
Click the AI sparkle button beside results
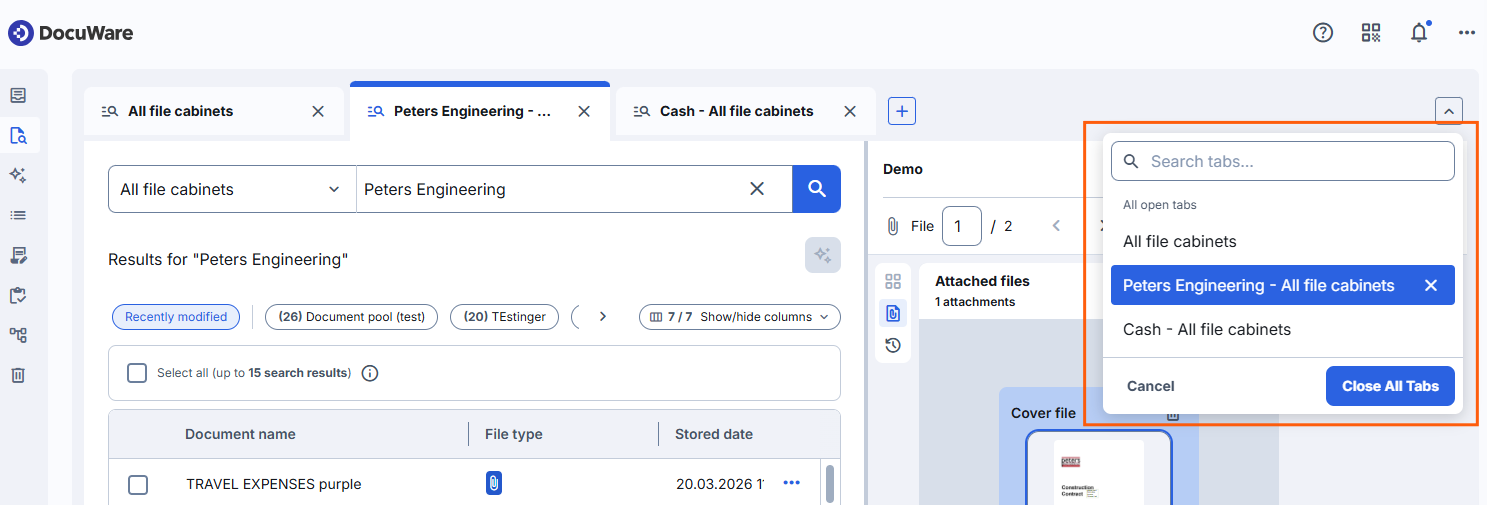pyautogui.click(x=823, y=255)
